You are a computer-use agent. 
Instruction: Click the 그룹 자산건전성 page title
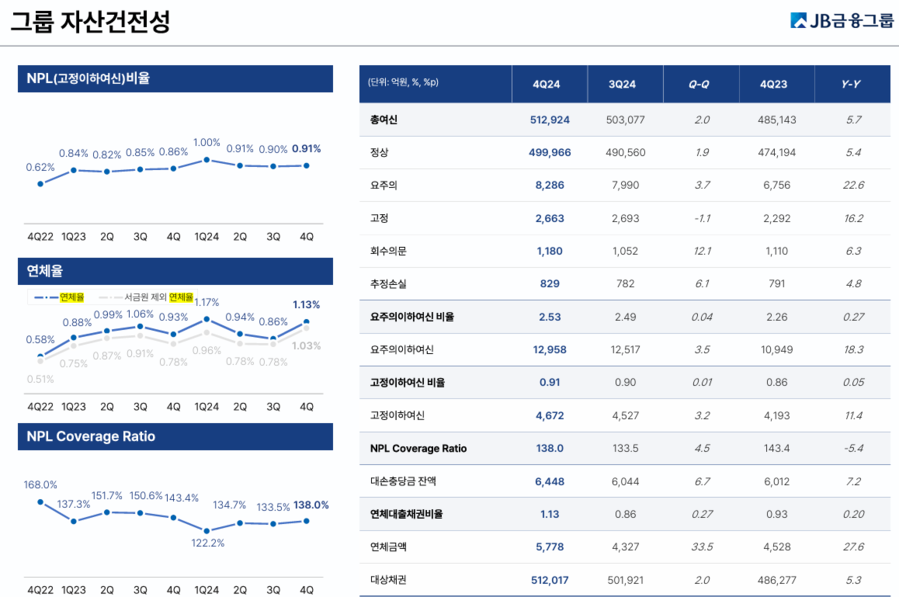[x=91, y=21]
